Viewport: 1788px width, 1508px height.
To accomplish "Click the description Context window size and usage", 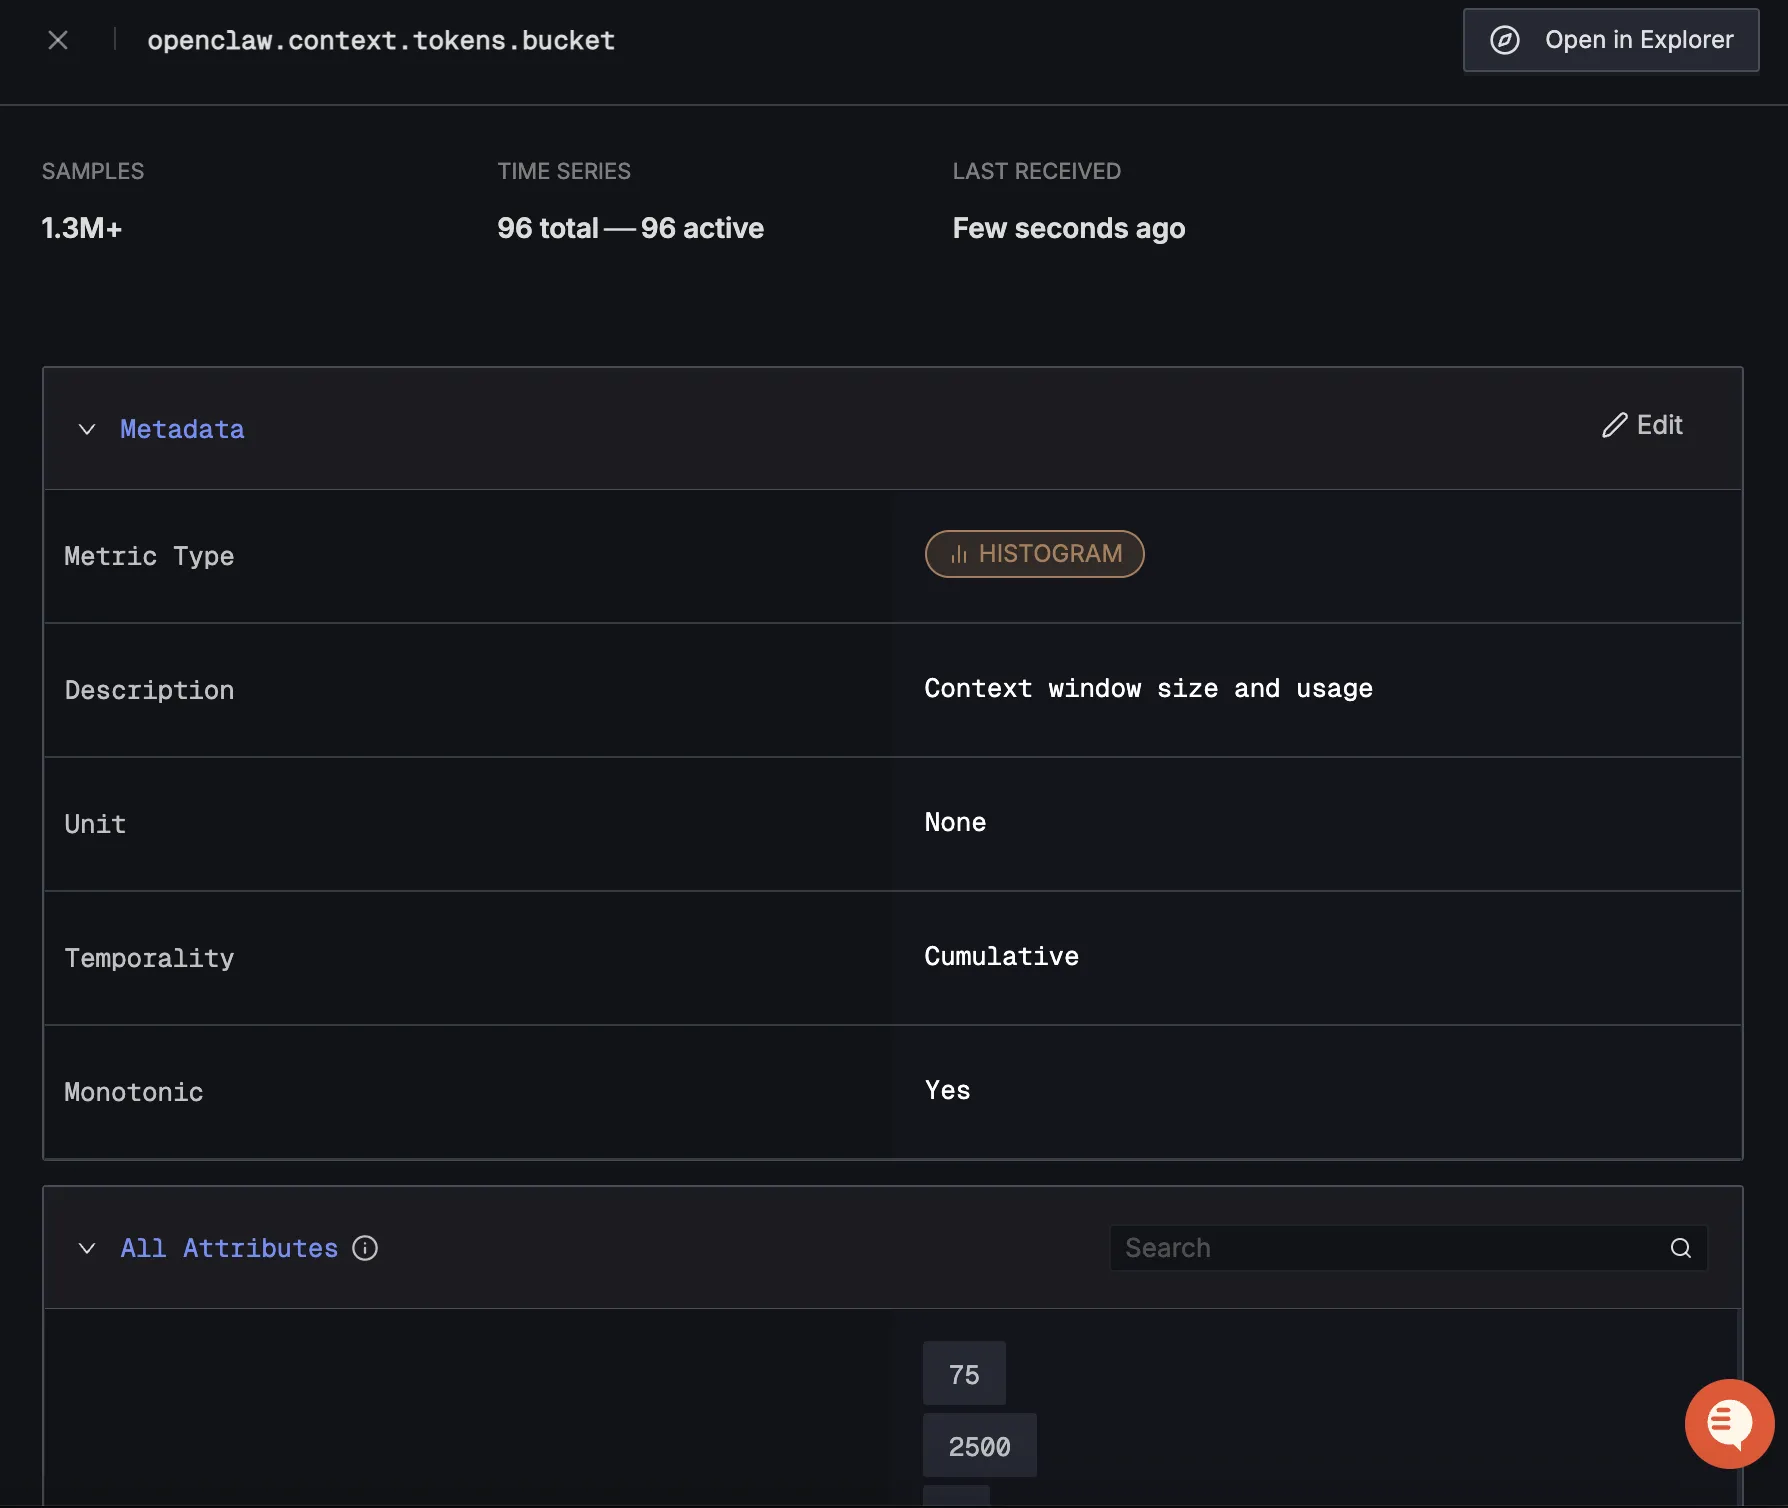I will coord(1148,689).
